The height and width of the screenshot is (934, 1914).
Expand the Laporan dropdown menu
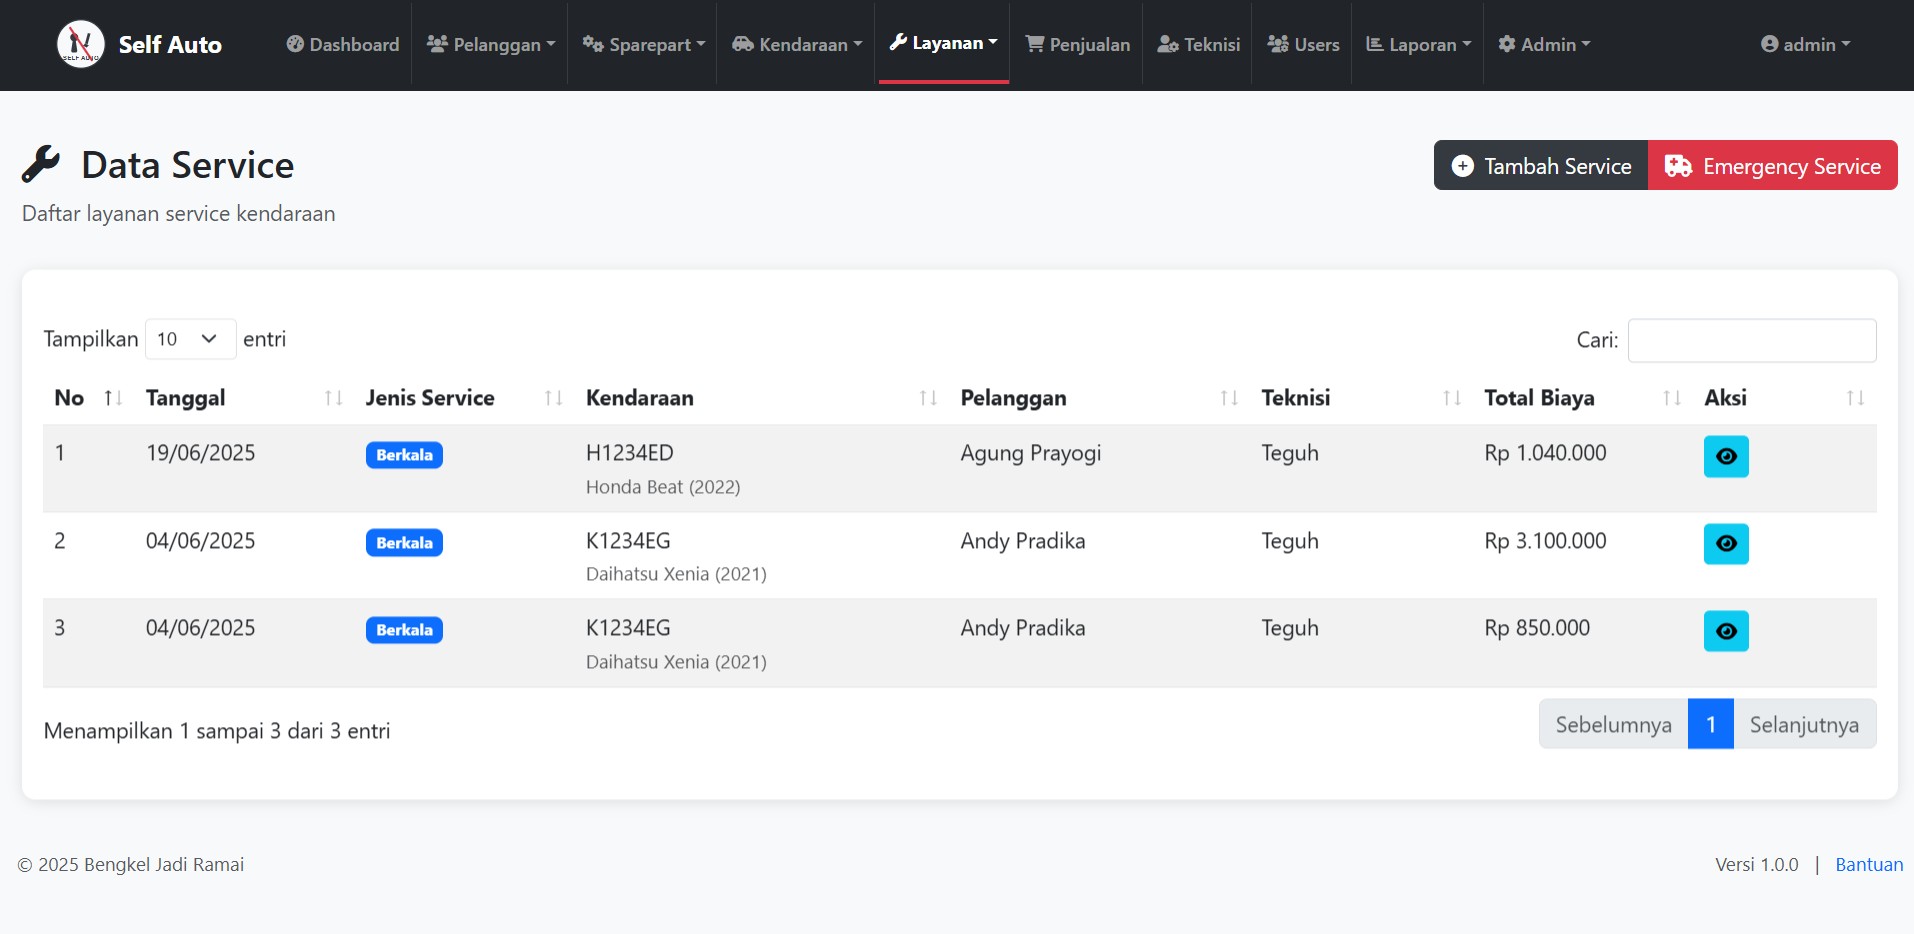(x=1418, y=44)
